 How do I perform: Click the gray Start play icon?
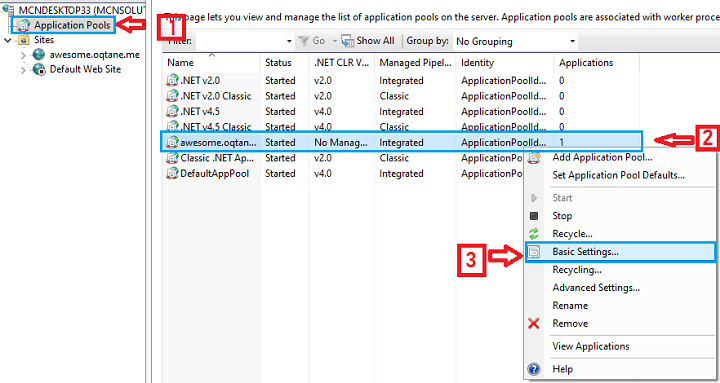tap(534, 198)
